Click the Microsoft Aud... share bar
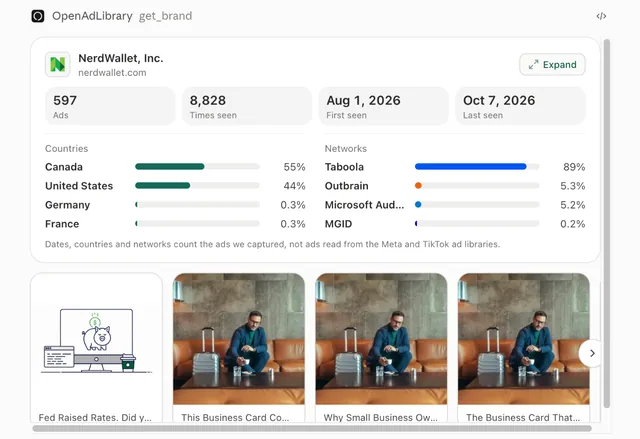This screenshot has width=640, height=439. point(477,204)
